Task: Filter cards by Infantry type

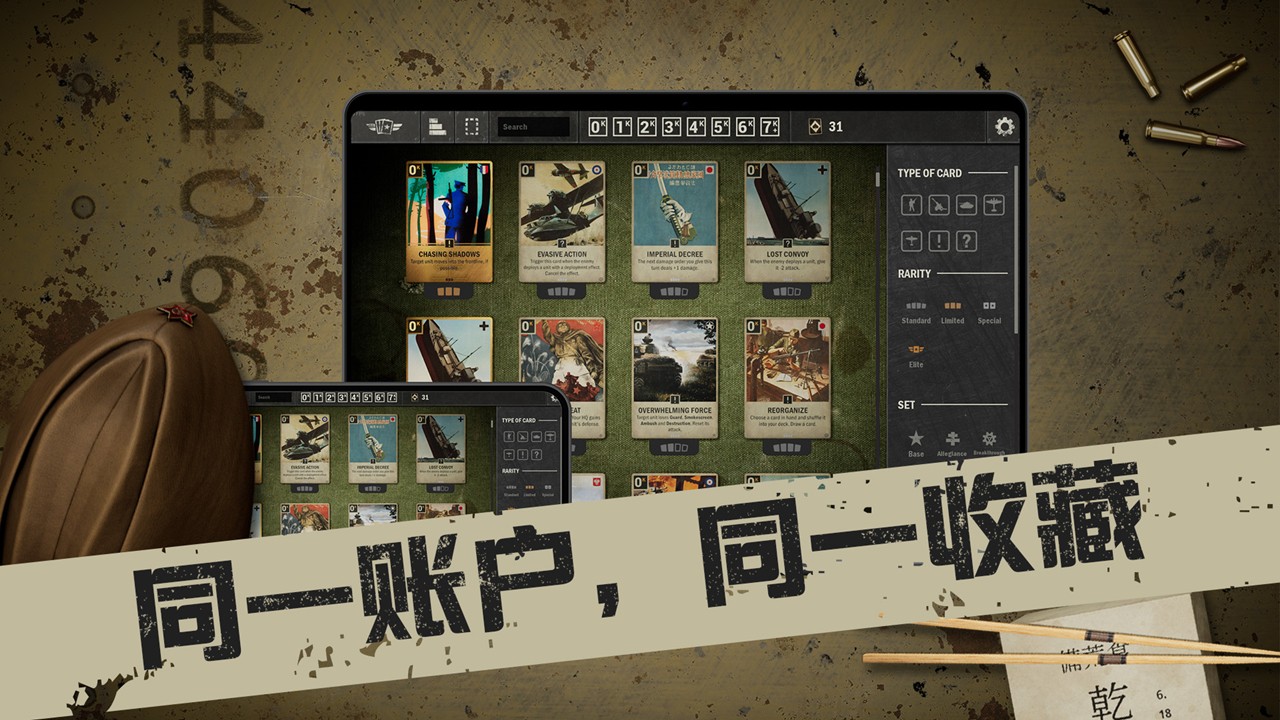Action: point(911,204)
